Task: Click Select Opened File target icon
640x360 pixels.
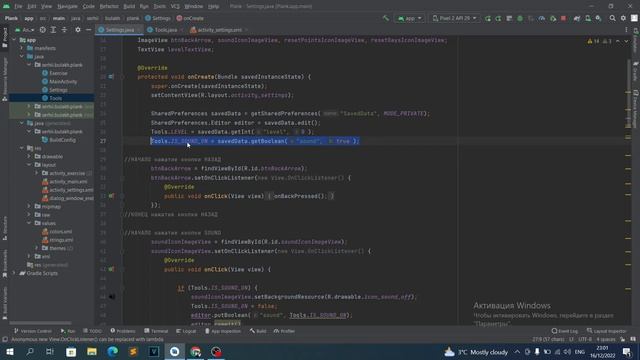Action: pyautogui.click(x=42, y=30)
